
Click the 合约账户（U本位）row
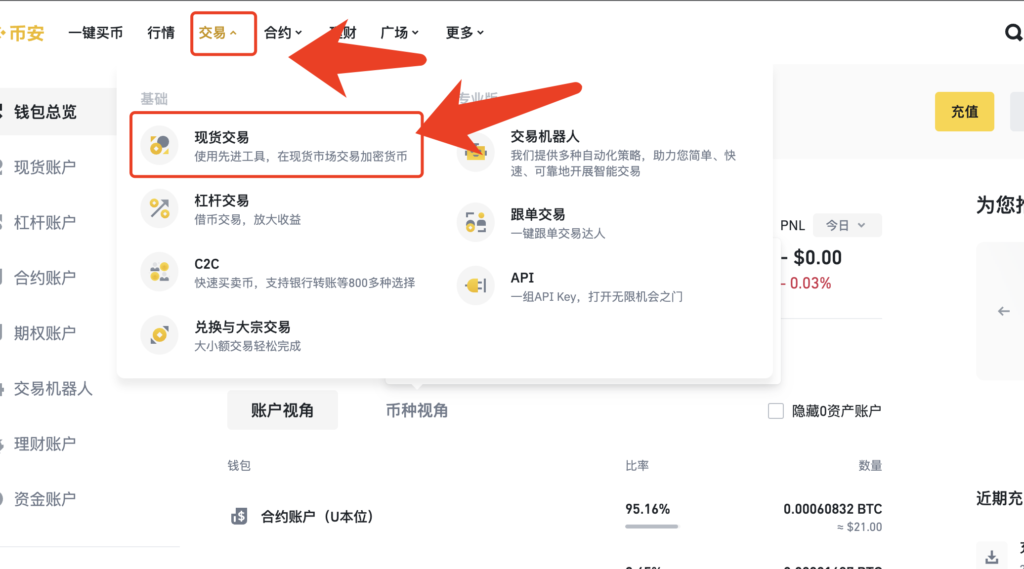point(556,517)
